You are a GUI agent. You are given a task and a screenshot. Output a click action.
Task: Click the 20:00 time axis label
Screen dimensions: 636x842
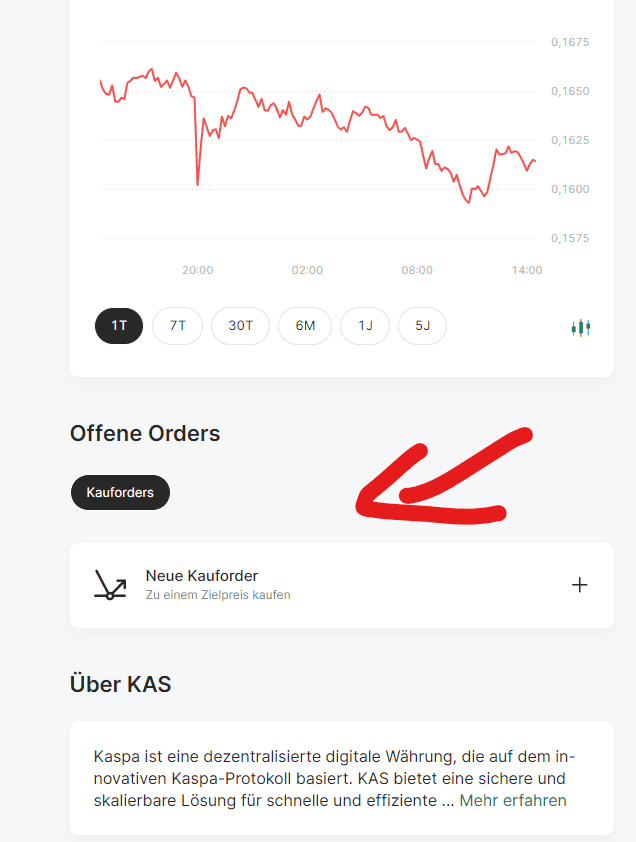tap(197, 270)
